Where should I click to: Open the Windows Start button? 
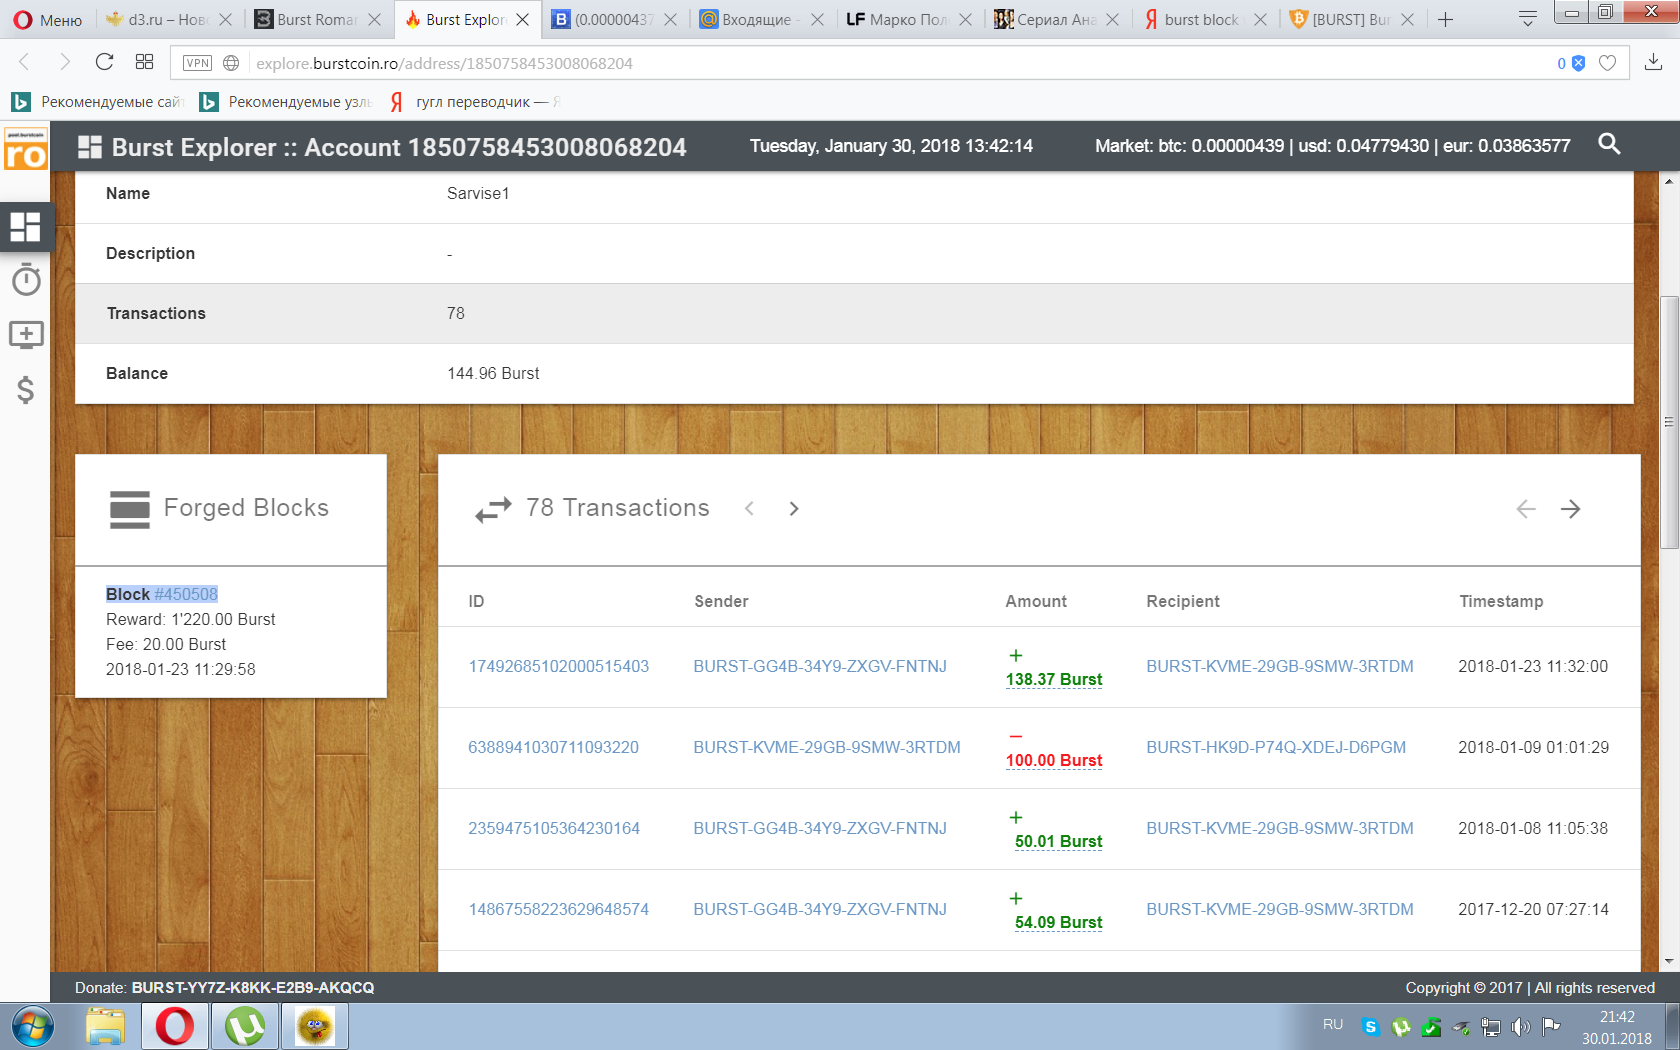[33, 1027]
